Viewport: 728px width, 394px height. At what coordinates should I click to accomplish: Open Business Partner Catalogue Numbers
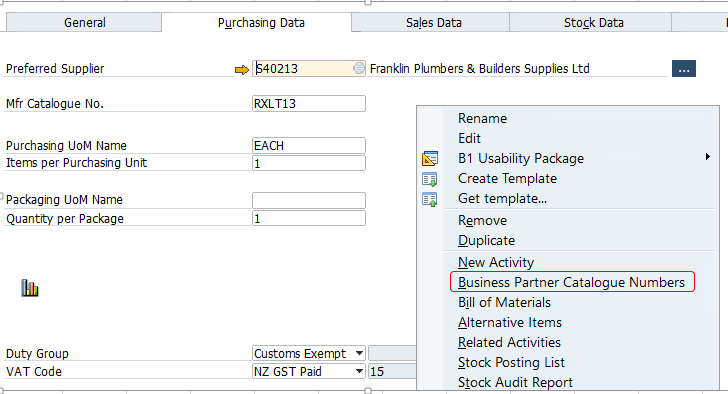point(572,282)
